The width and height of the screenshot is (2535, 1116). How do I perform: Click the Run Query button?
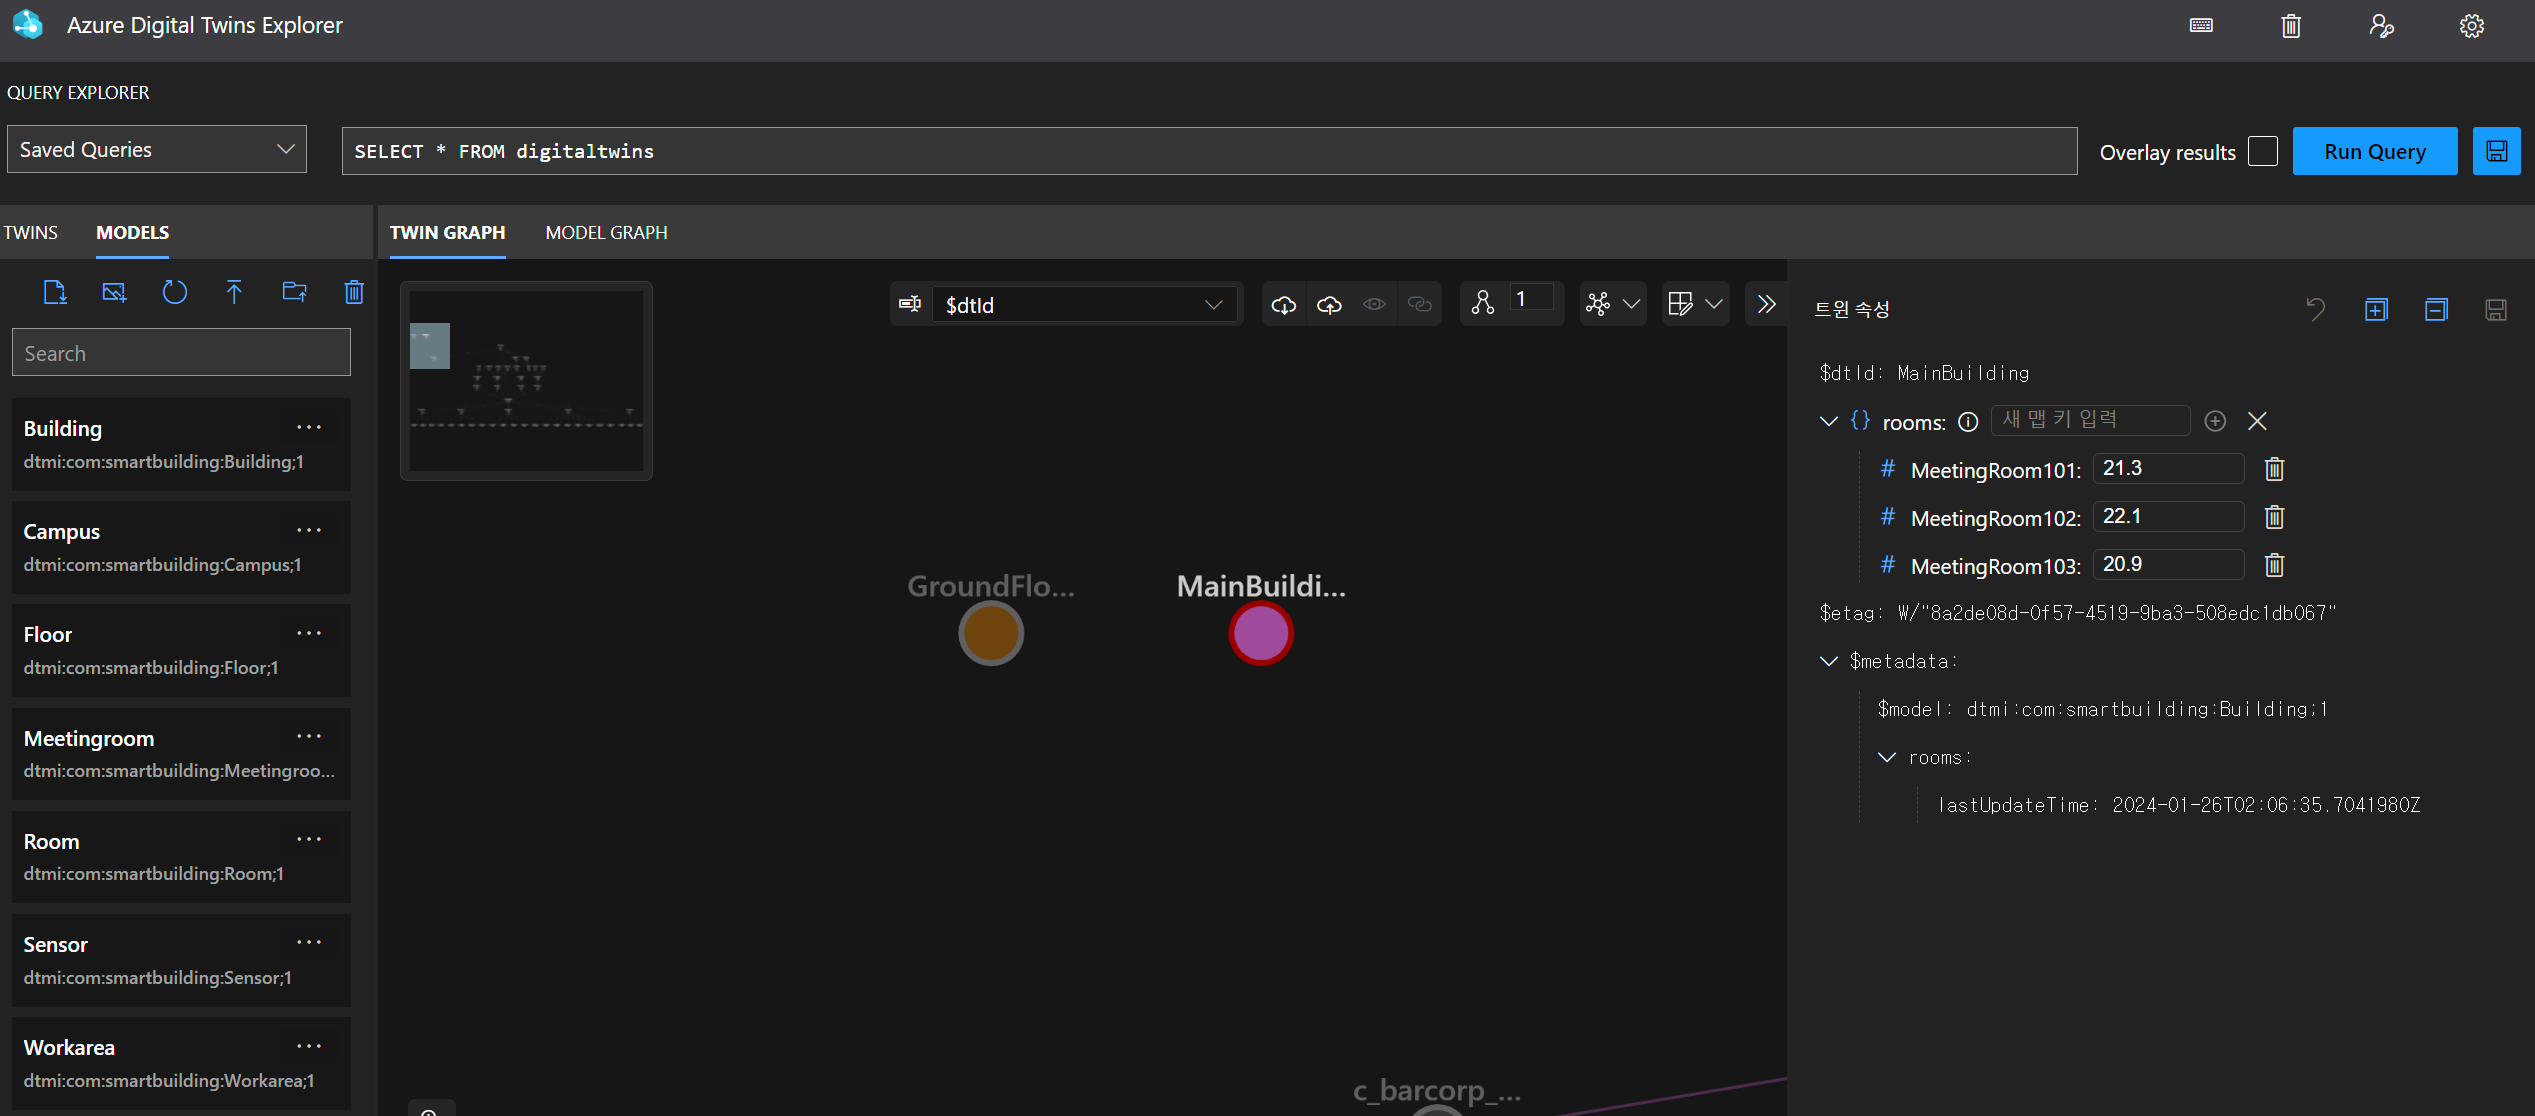coord(2374,151)
